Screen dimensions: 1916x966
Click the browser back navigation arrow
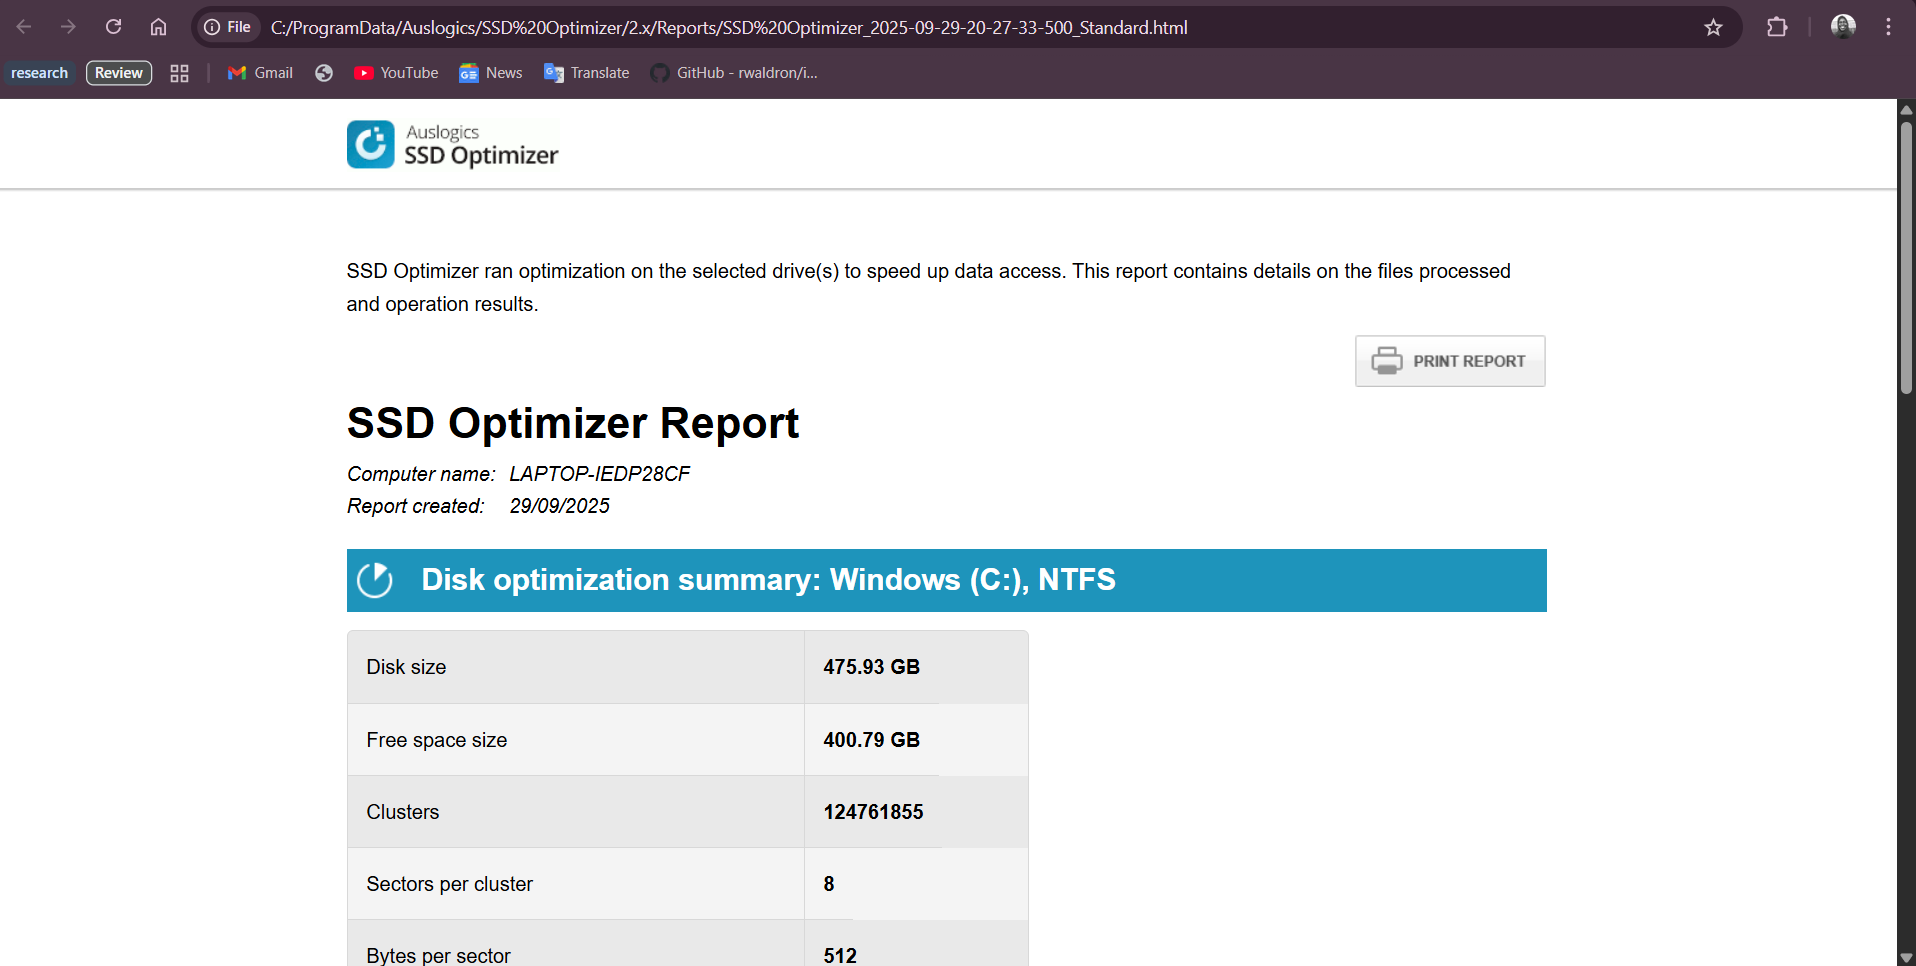(x=22, y=27)
